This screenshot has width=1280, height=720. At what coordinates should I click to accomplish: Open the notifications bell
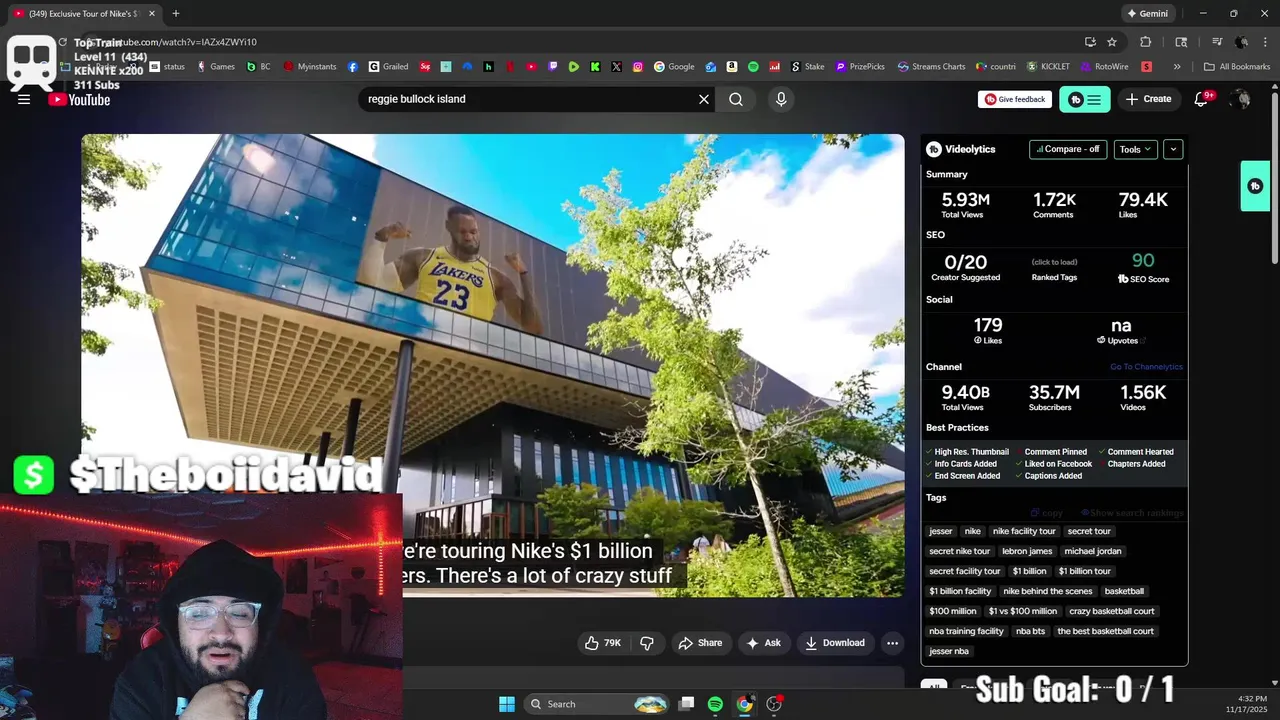point(1202,99)
